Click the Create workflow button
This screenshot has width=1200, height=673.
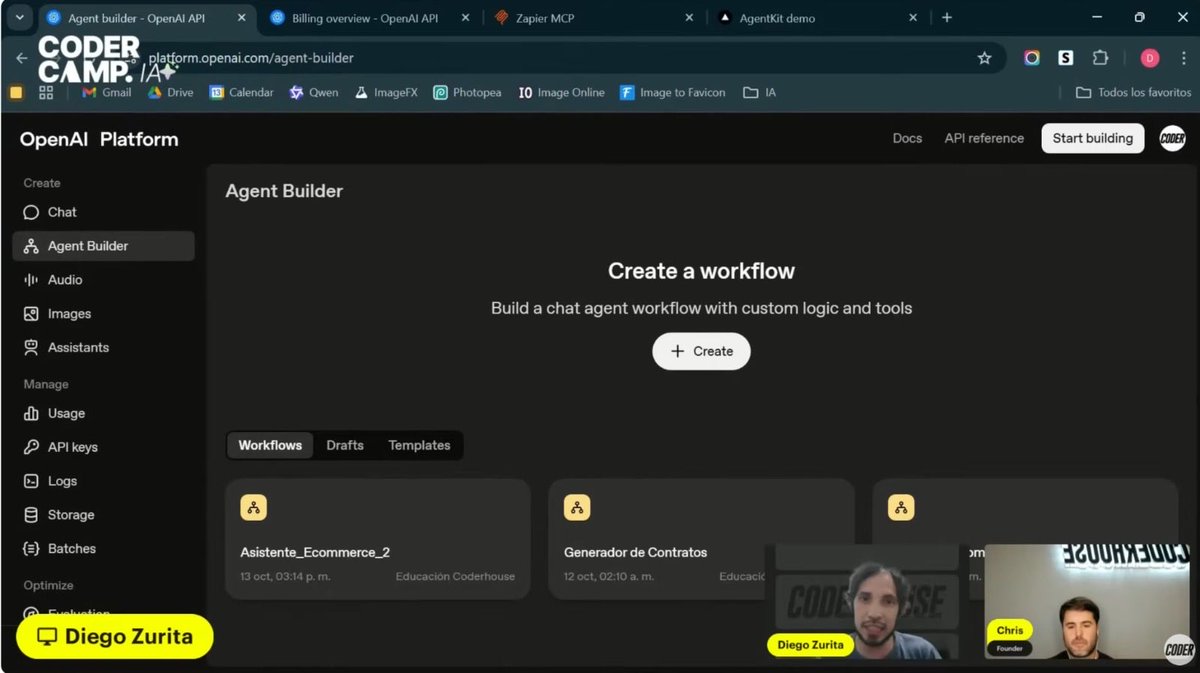pos(701,351)
